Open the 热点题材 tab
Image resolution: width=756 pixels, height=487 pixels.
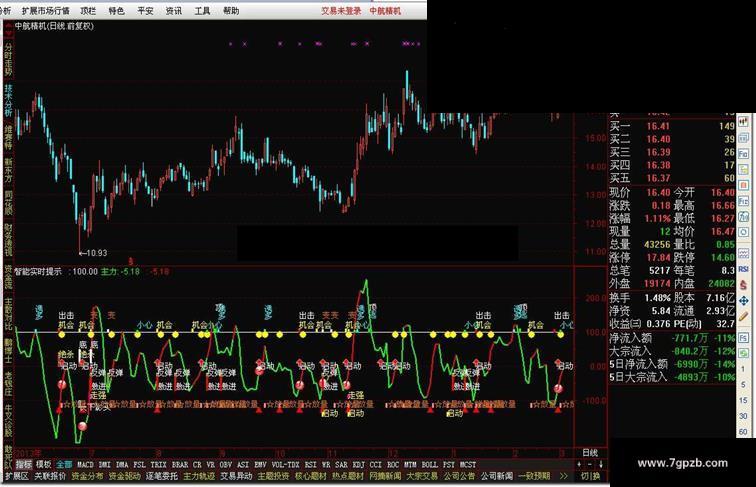pyautogui.click(x=348, y=476)
